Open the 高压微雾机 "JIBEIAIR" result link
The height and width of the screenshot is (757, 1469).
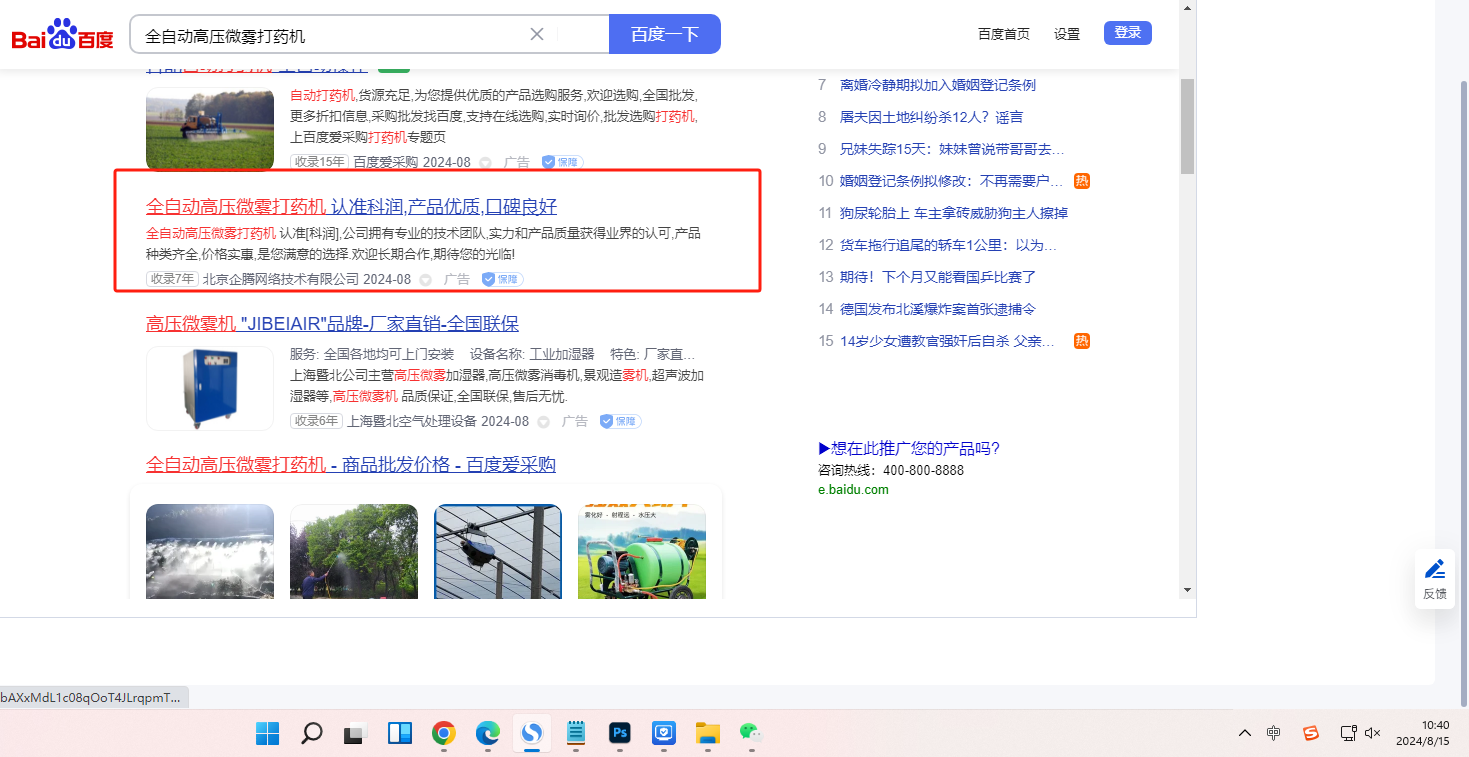pyautogui.click(x=332, y=324)
